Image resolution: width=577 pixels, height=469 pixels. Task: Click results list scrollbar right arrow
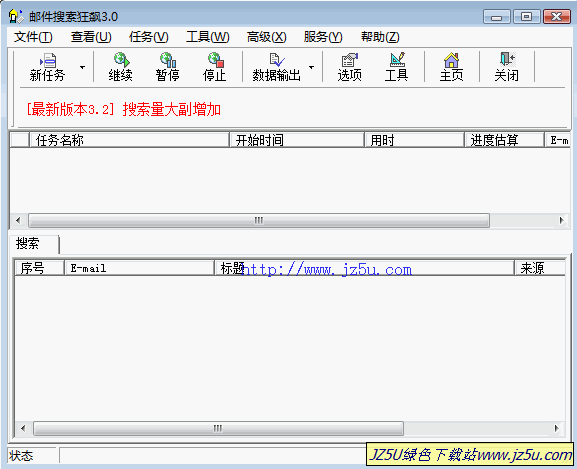pos(556,428)
